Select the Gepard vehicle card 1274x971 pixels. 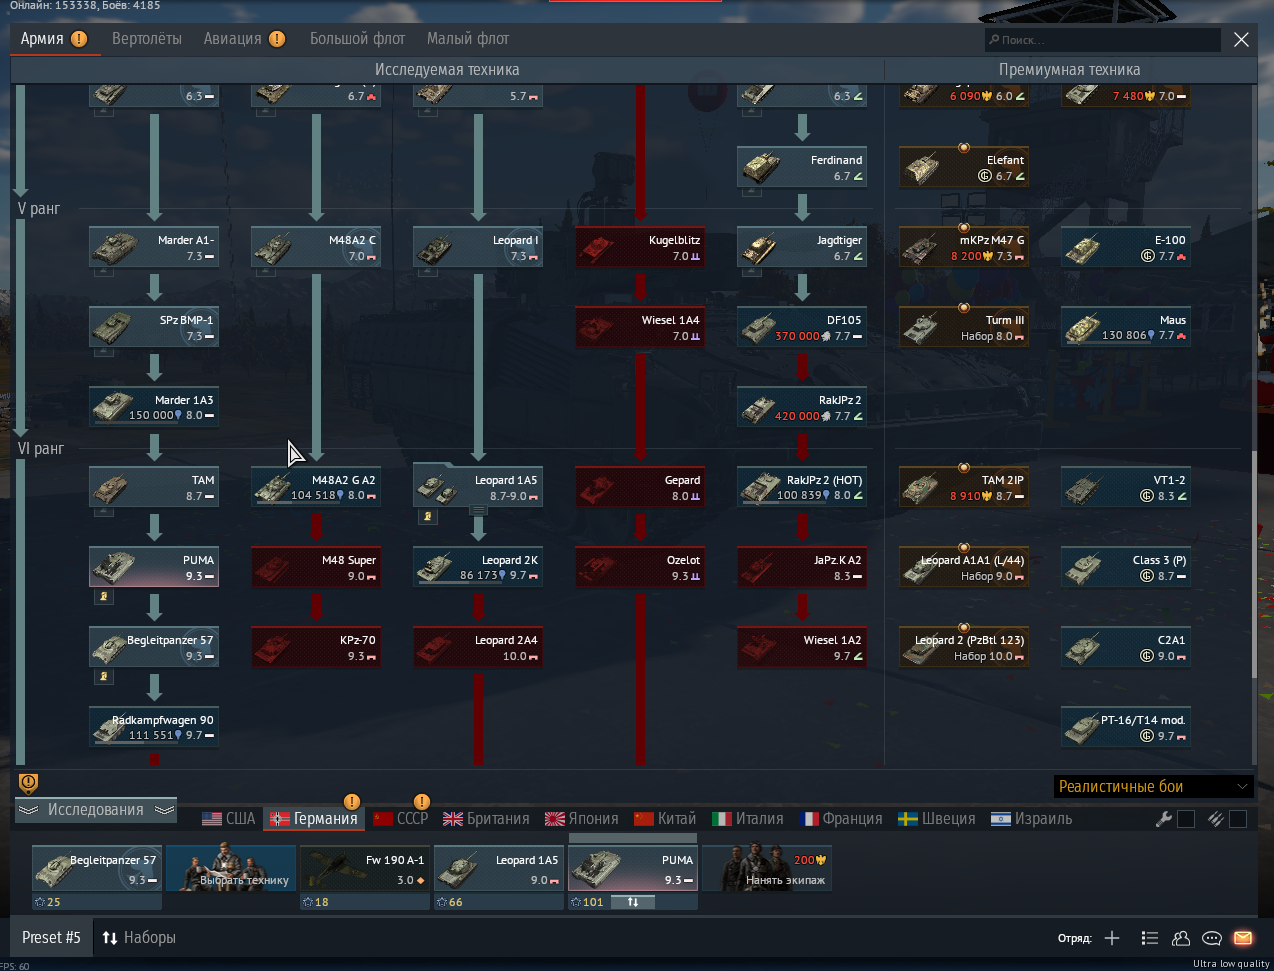click(x=640, y=487)
